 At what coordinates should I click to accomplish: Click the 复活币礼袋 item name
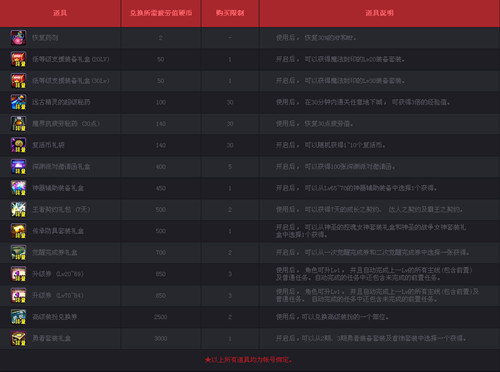[x=48, y=145]
